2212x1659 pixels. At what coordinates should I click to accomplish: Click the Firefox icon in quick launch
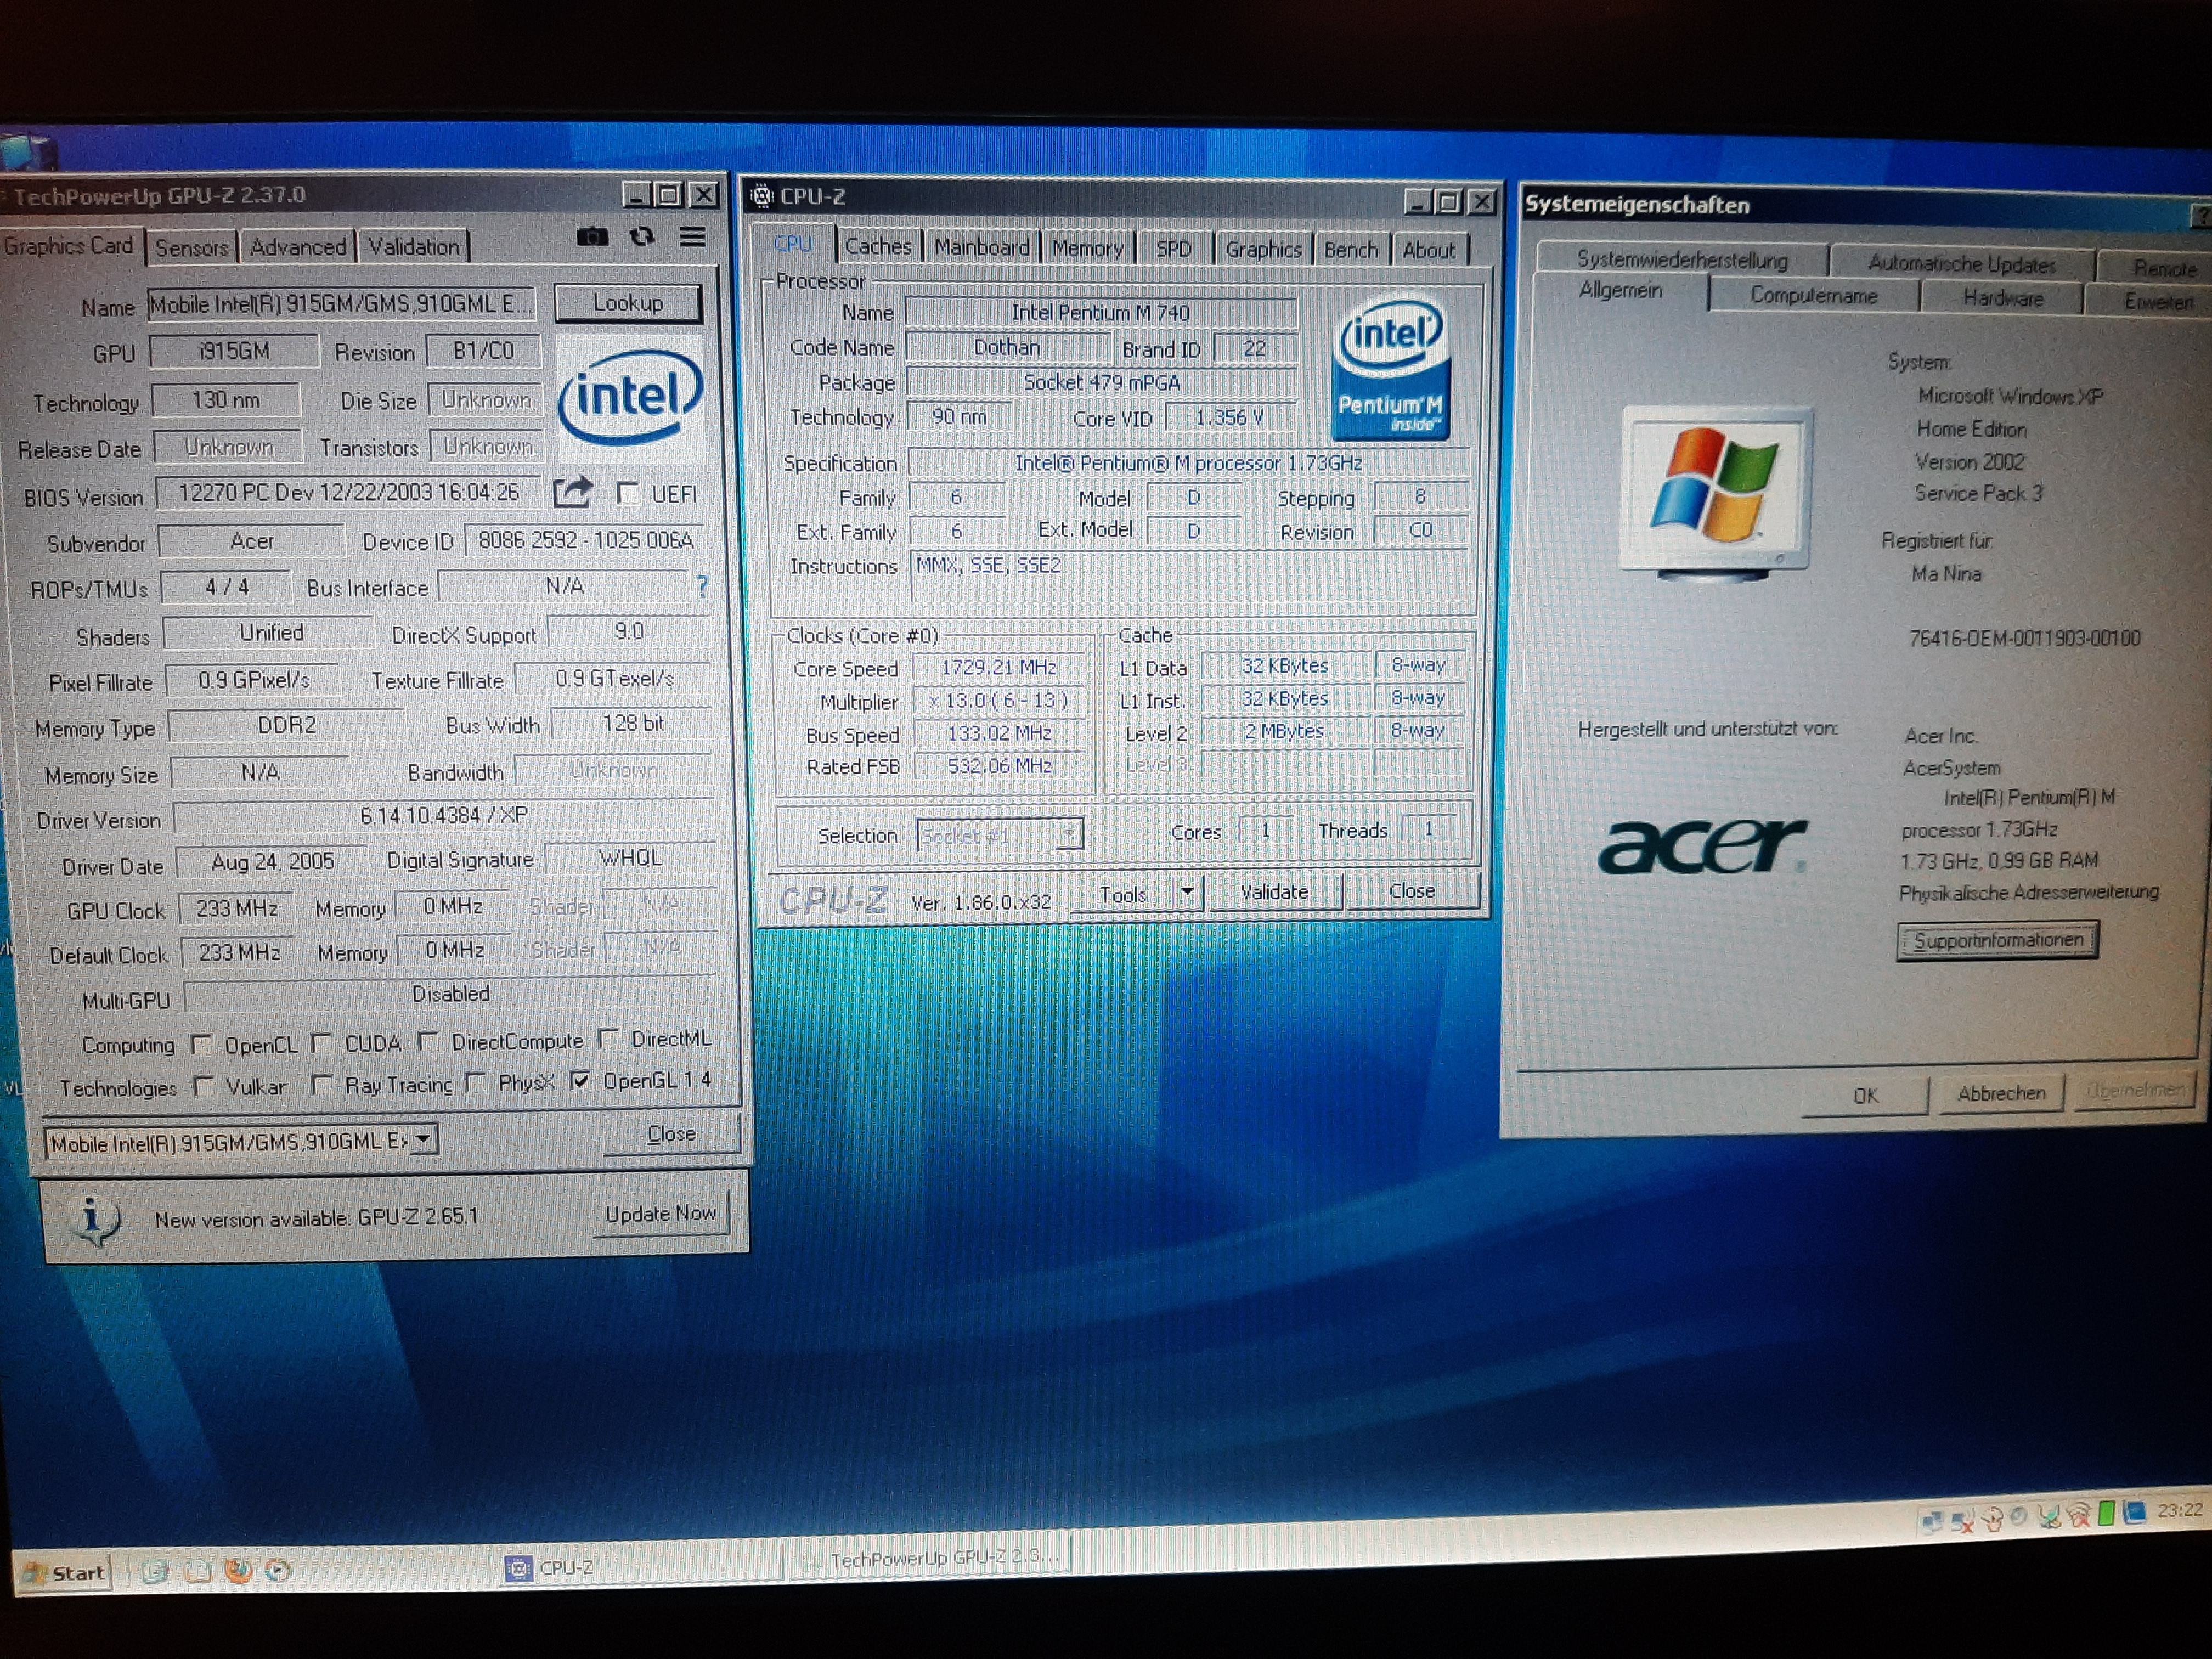pos(238,1570)
